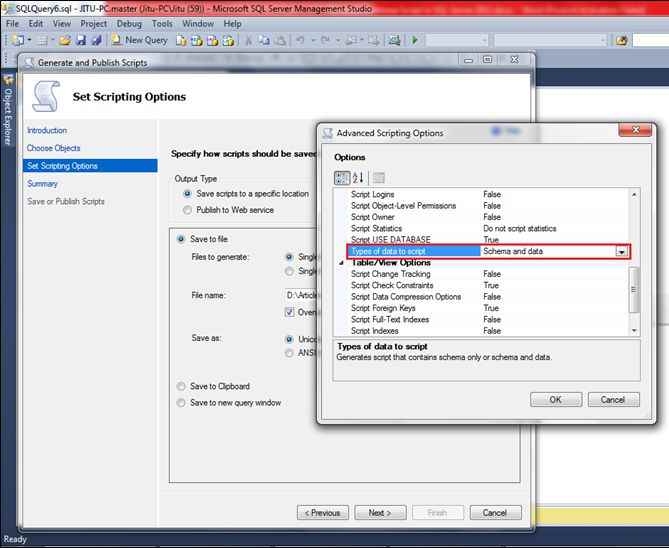Click the Categorized view icon in Options
Viewport: 669px width, 548px height.
(342, 177)
